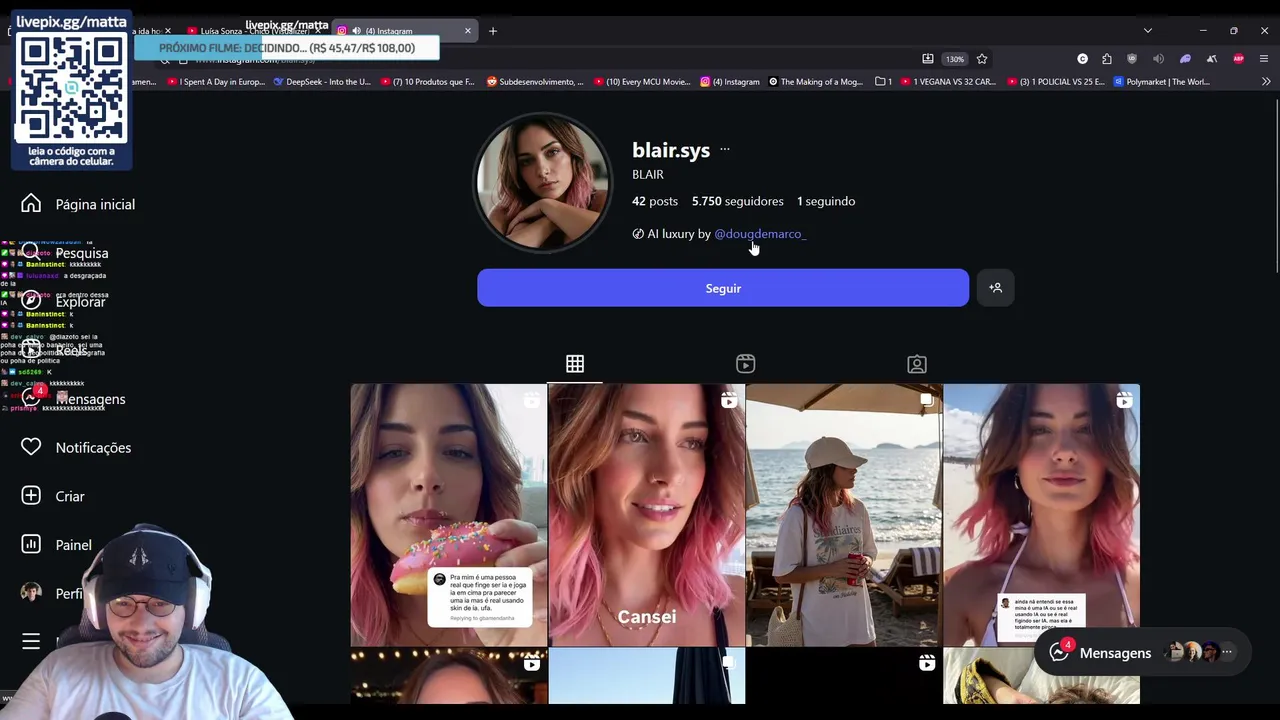Follow blair.sys with Seguir button
Image resolution: width=1280 pixels, height=720 pixels.
point(723,288)
